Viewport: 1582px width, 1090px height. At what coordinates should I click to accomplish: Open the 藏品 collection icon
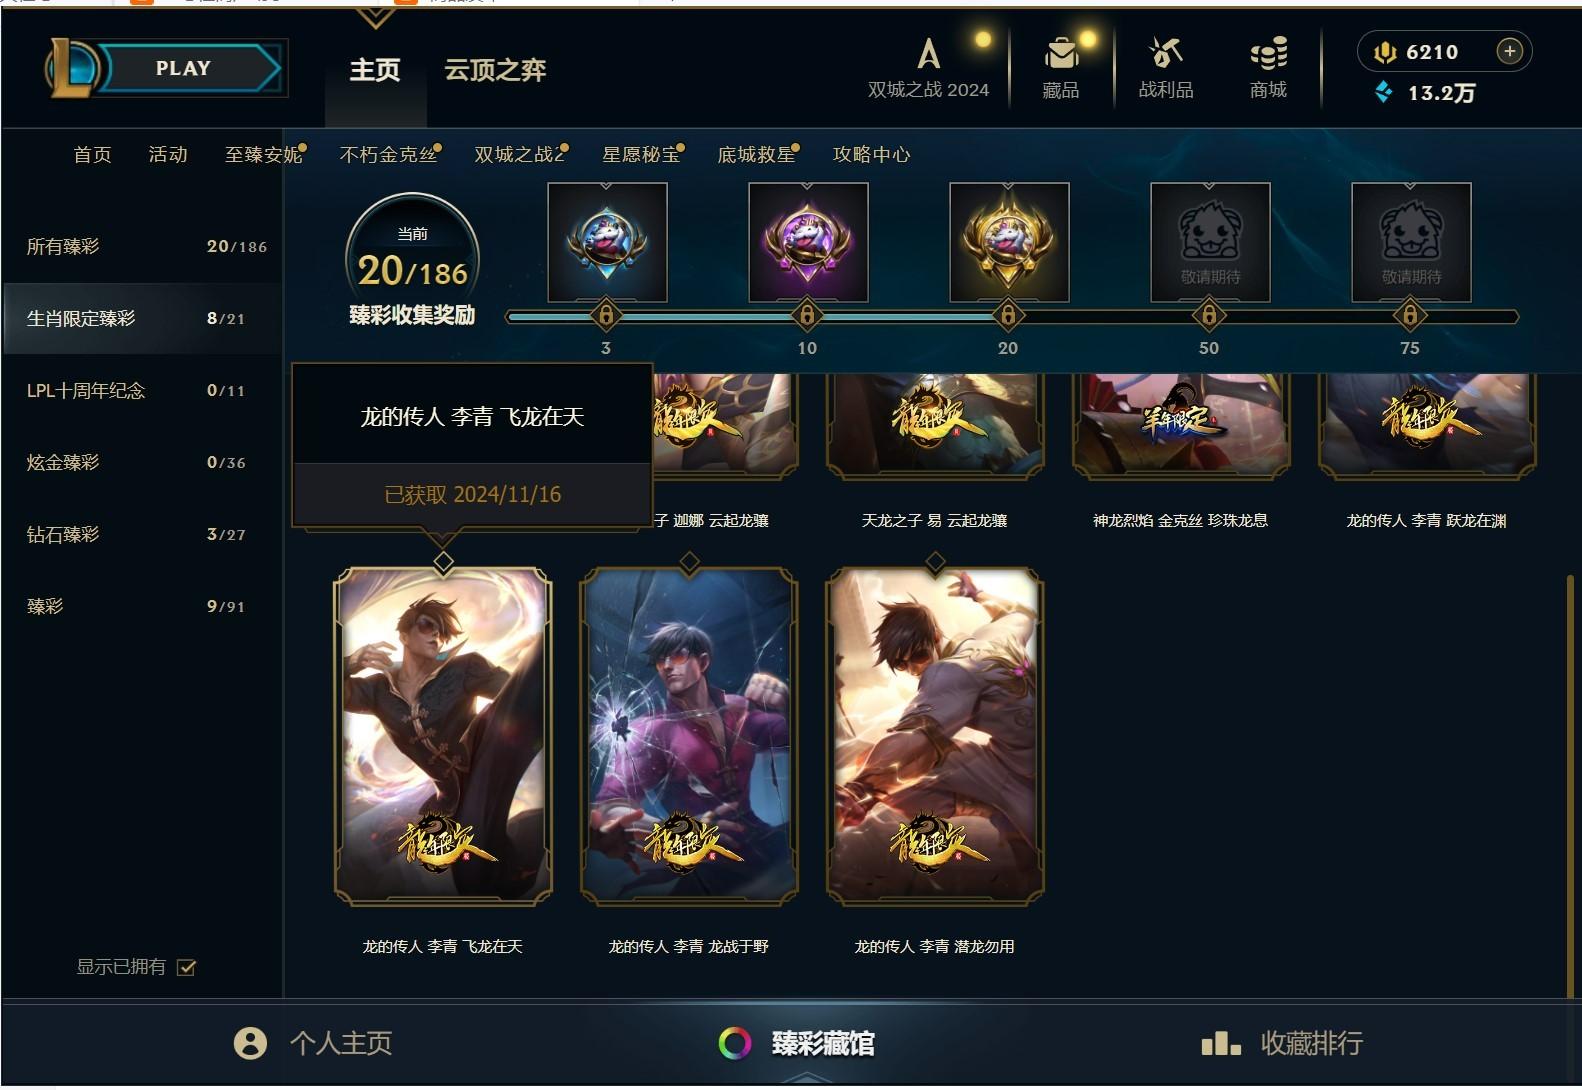1061,53
